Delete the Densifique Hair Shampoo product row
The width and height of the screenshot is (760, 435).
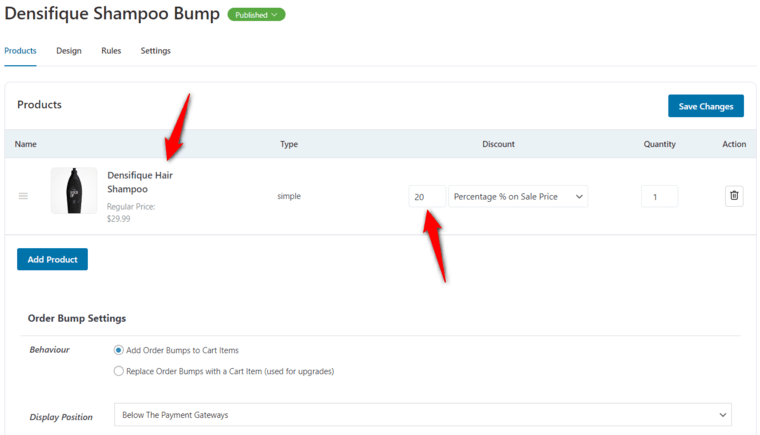pyautogui.click(x=734, y=196)
